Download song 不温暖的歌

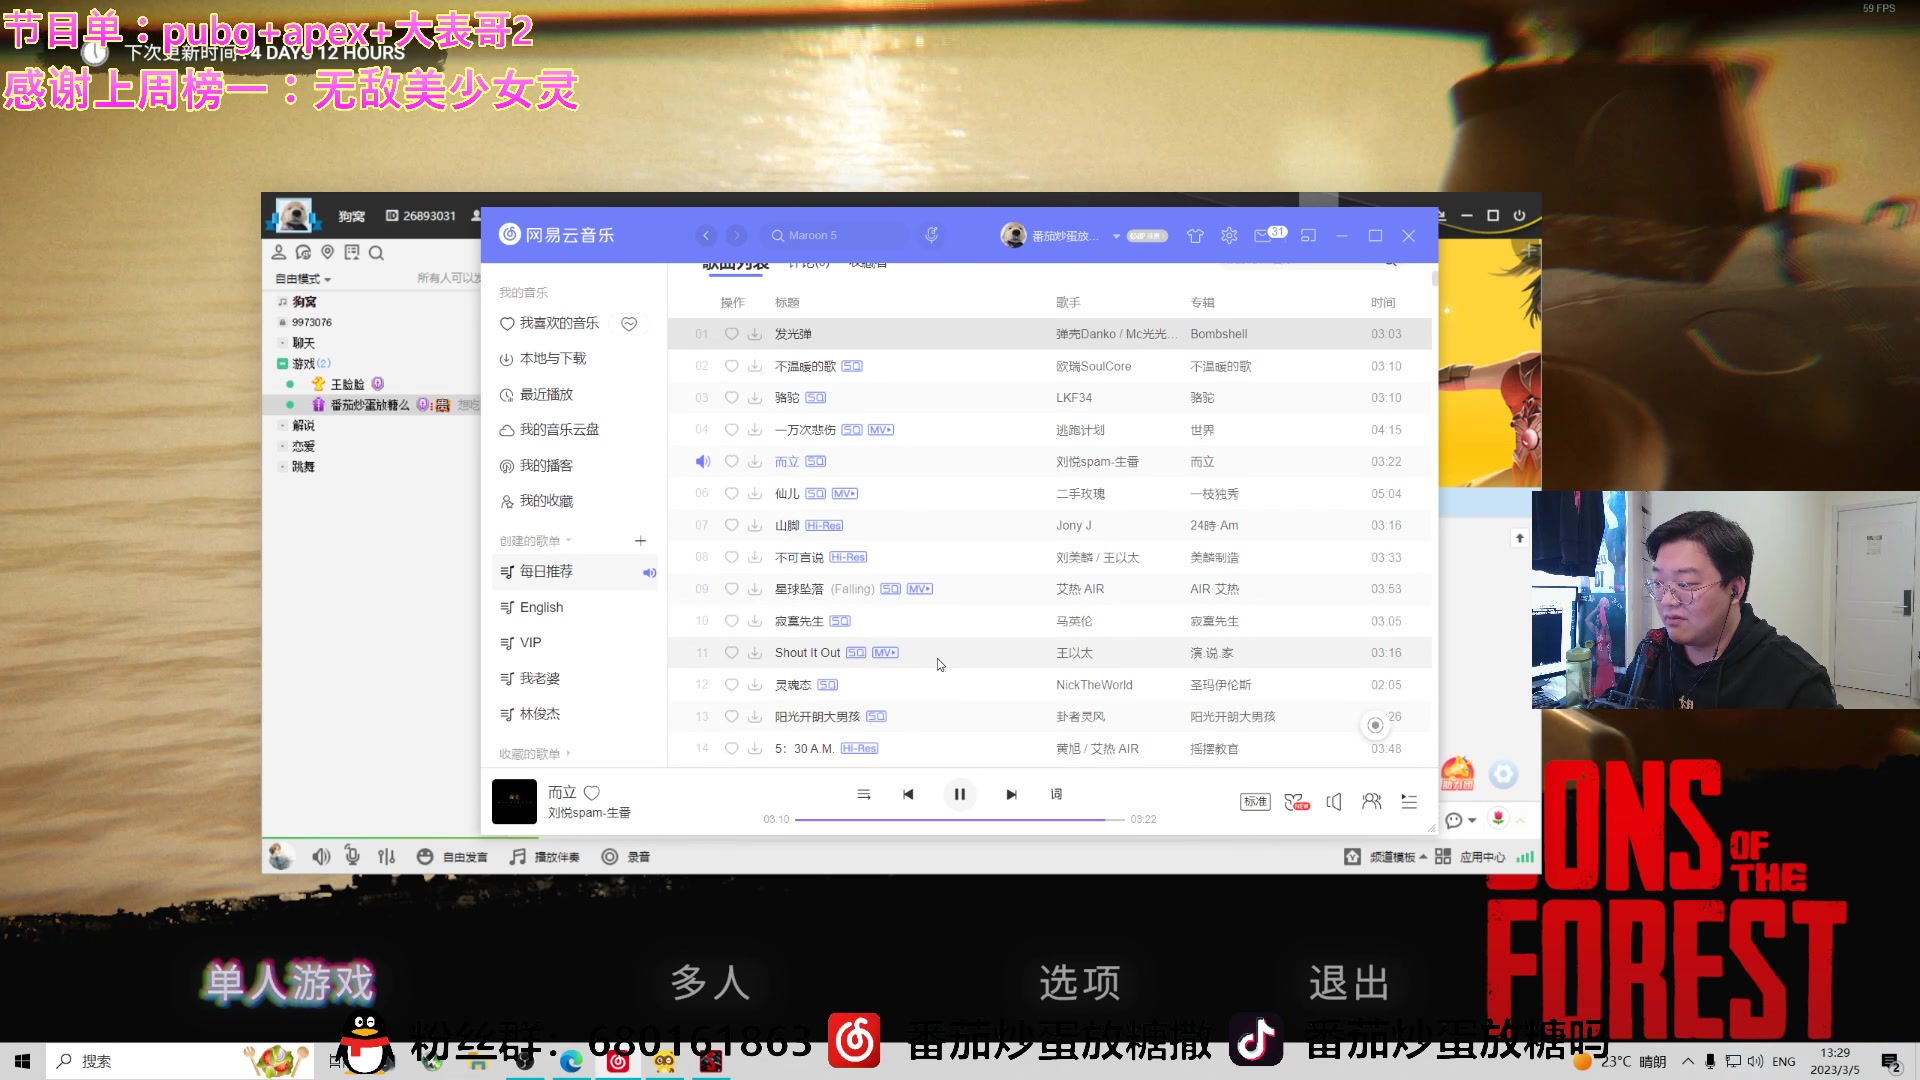755,366
